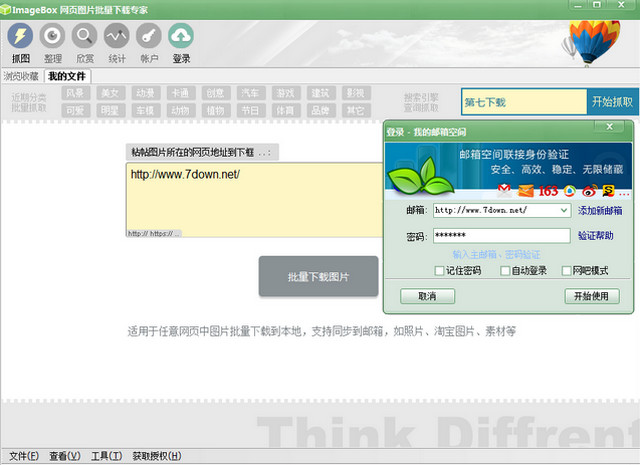The width and height of the screenshot is (640, 465).
Task: Select the 可爱 category tag
Action: (x=76, y=110)
